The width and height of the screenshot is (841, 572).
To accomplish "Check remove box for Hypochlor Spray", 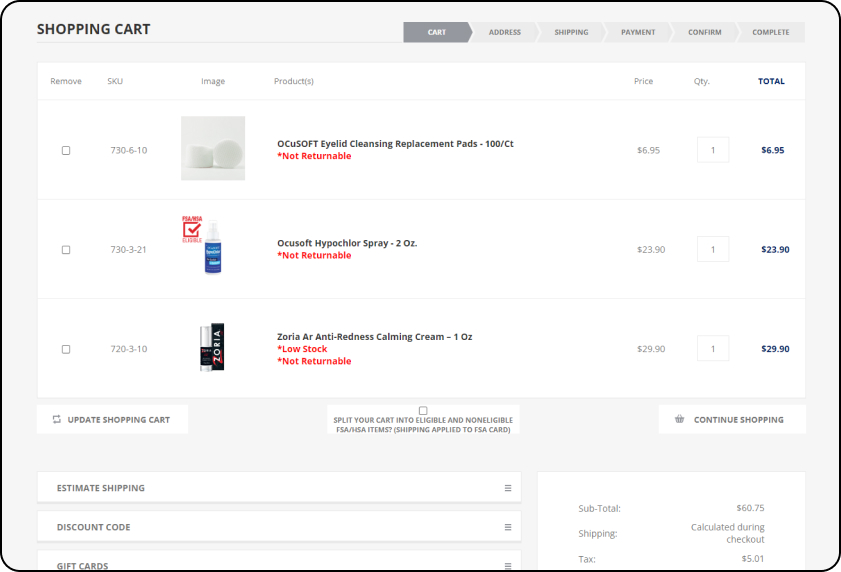I will (x=66, y=250).
